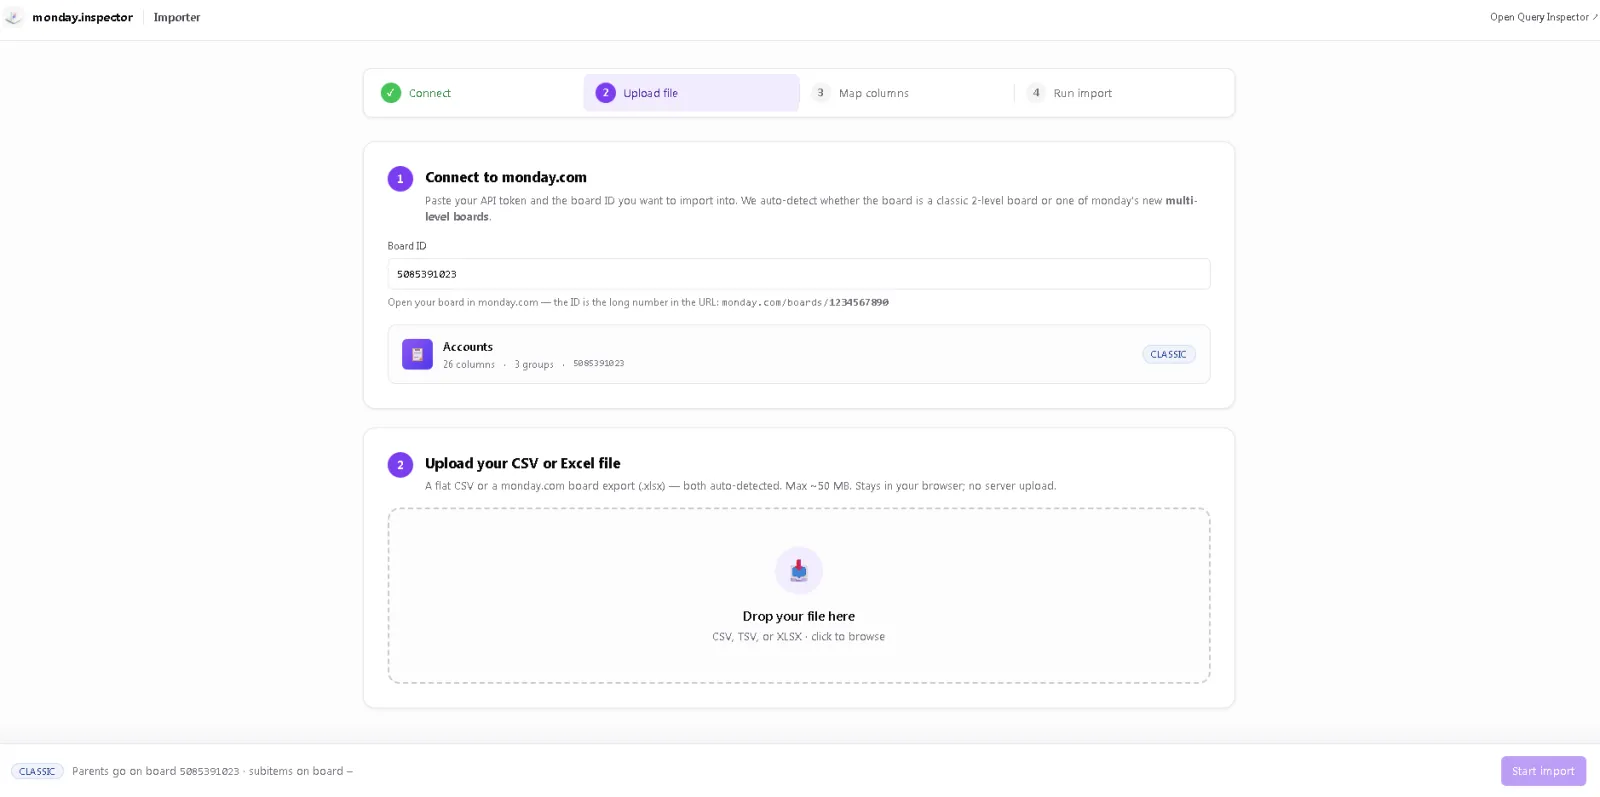The image size is (1600, 797).
Task: Click the 'Board ID' label
Action: tap(407, 246)
